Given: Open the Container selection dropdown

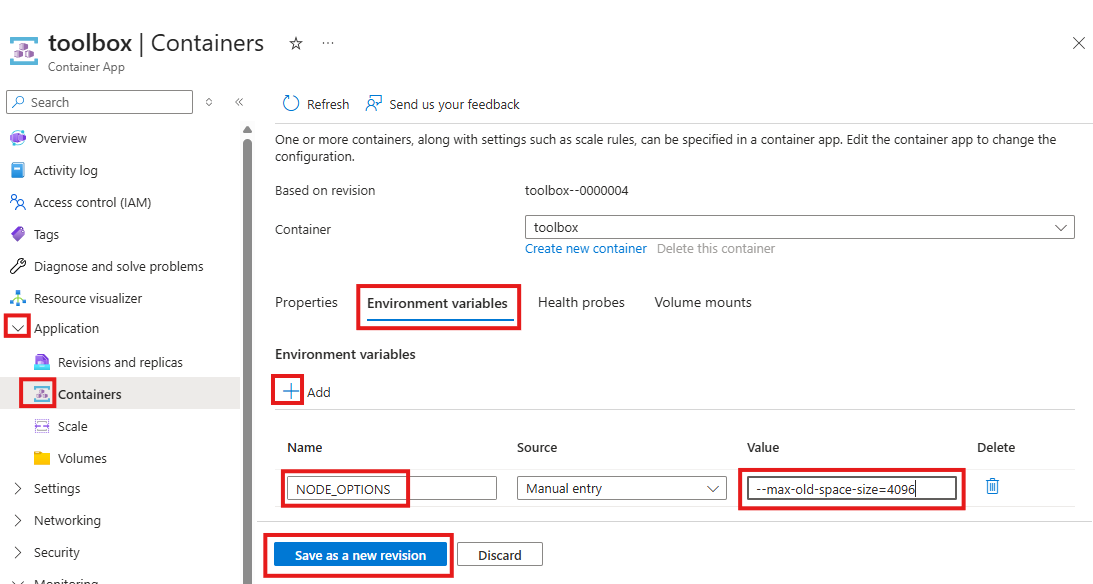Looking at the screenshot, I should [799, 228].
